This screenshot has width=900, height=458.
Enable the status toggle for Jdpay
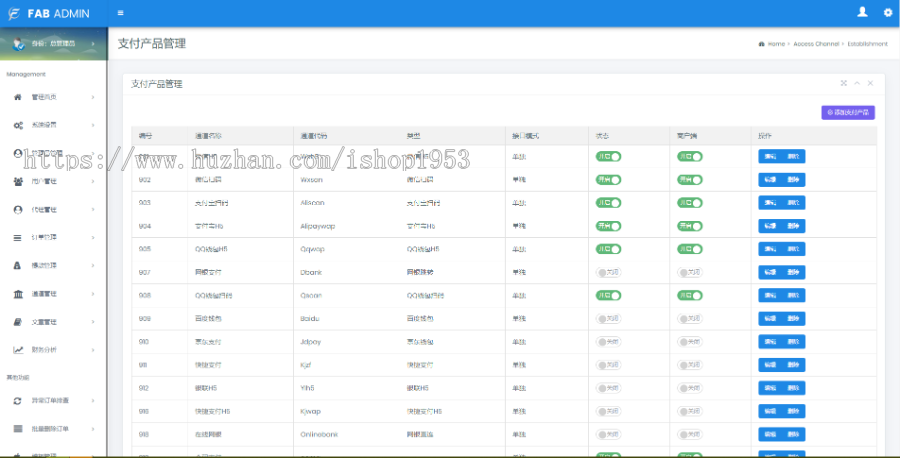pyautogui.click(x=608, y=342)
